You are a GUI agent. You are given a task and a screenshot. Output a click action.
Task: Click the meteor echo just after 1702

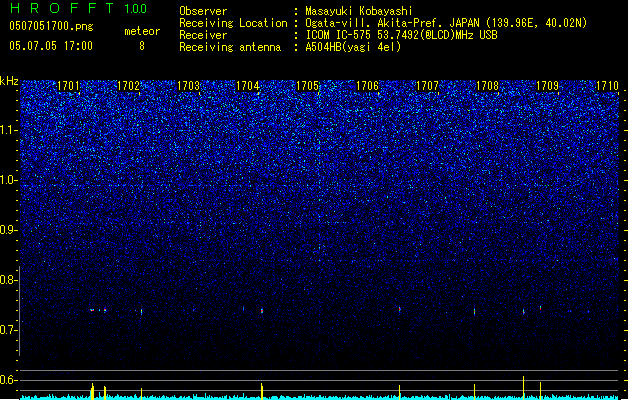click(x=141, y=311)
